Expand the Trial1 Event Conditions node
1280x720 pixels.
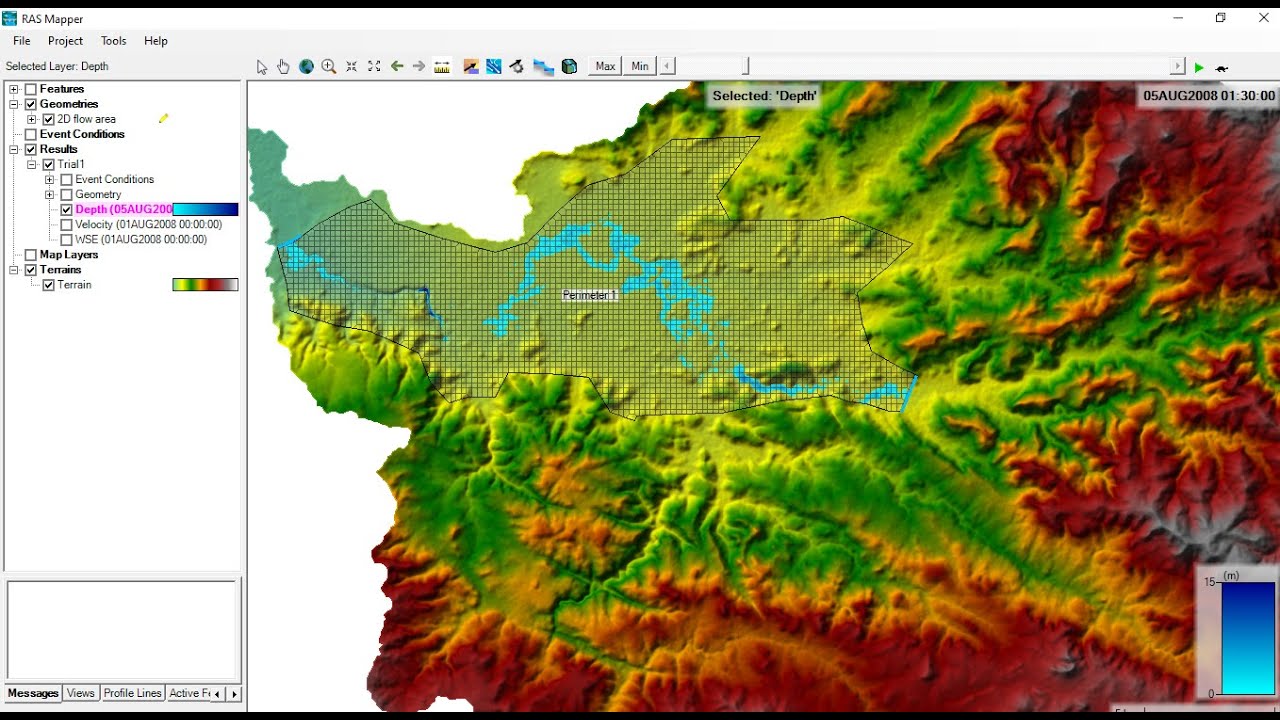pyautogui.click(x=50, y=180)
